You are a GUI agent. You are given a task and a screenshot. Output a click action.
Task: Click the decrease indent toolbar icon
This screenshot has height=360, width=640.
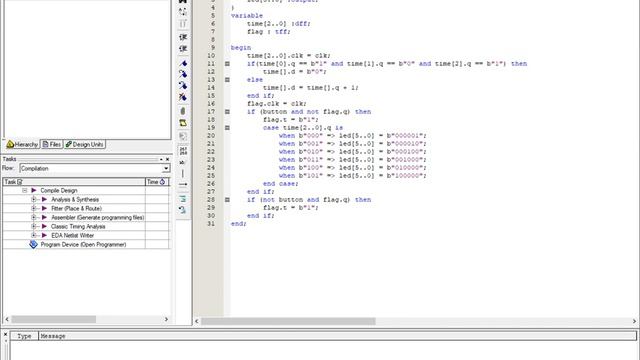coord(183,49)
